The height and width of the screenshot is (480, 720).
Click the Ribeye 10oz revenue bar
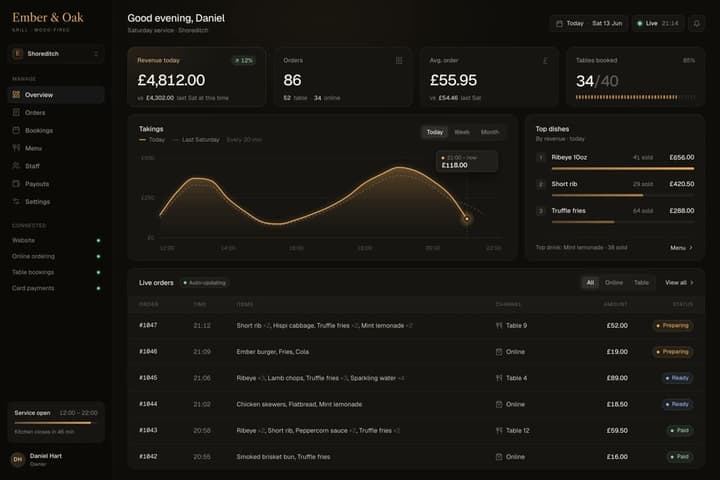pos(623,169)
